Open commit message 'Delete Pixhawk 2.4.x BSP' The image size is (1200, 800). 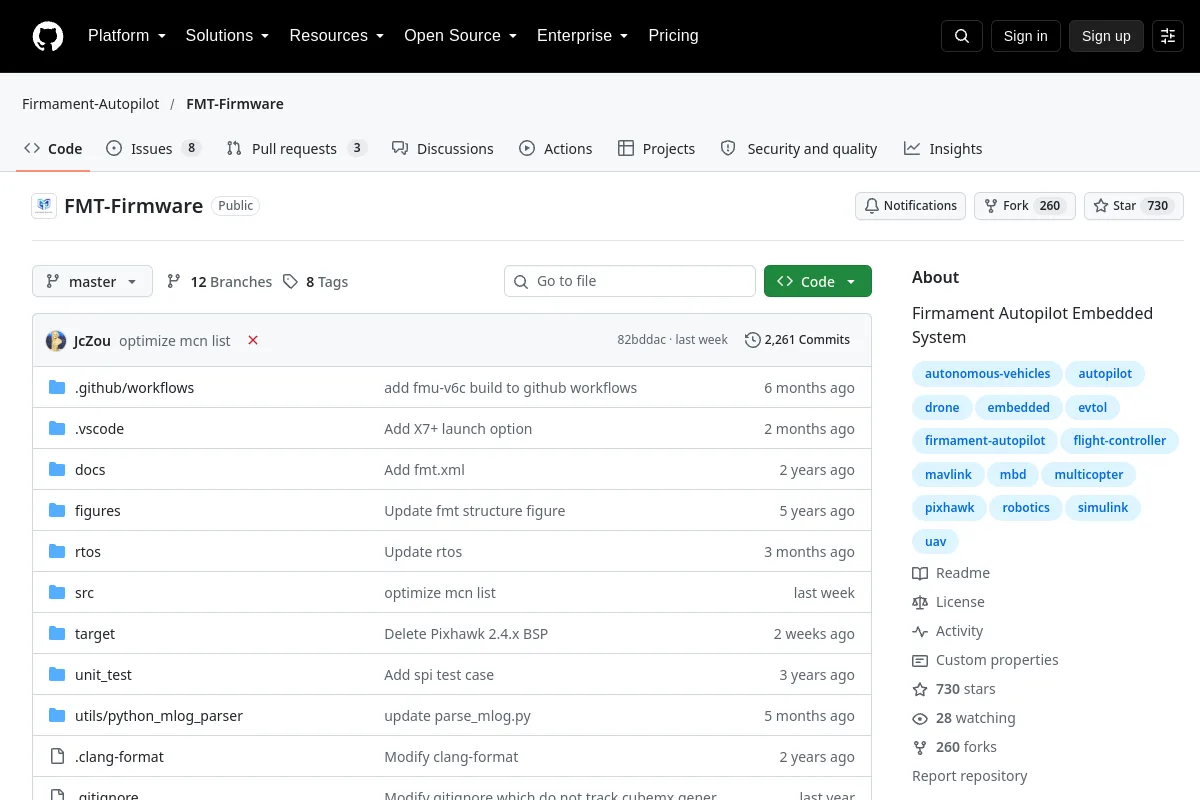point(466,634)
